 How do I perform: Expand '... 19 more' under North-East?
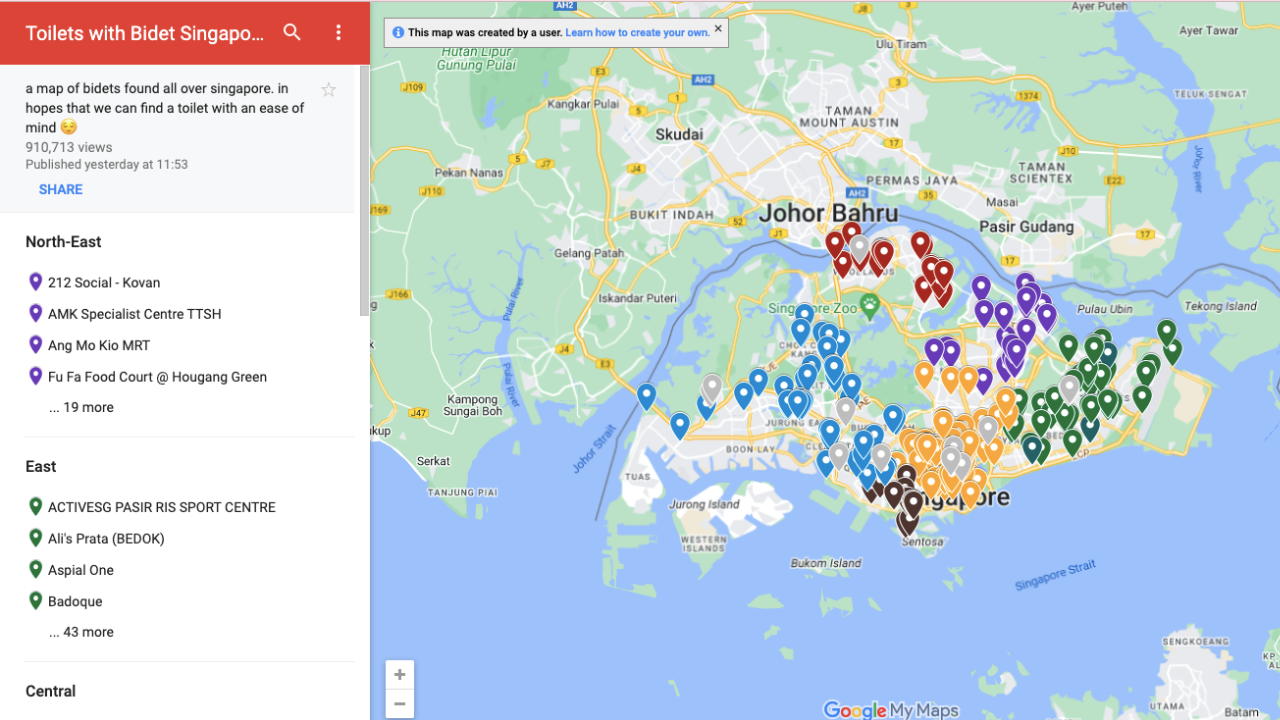81,408
